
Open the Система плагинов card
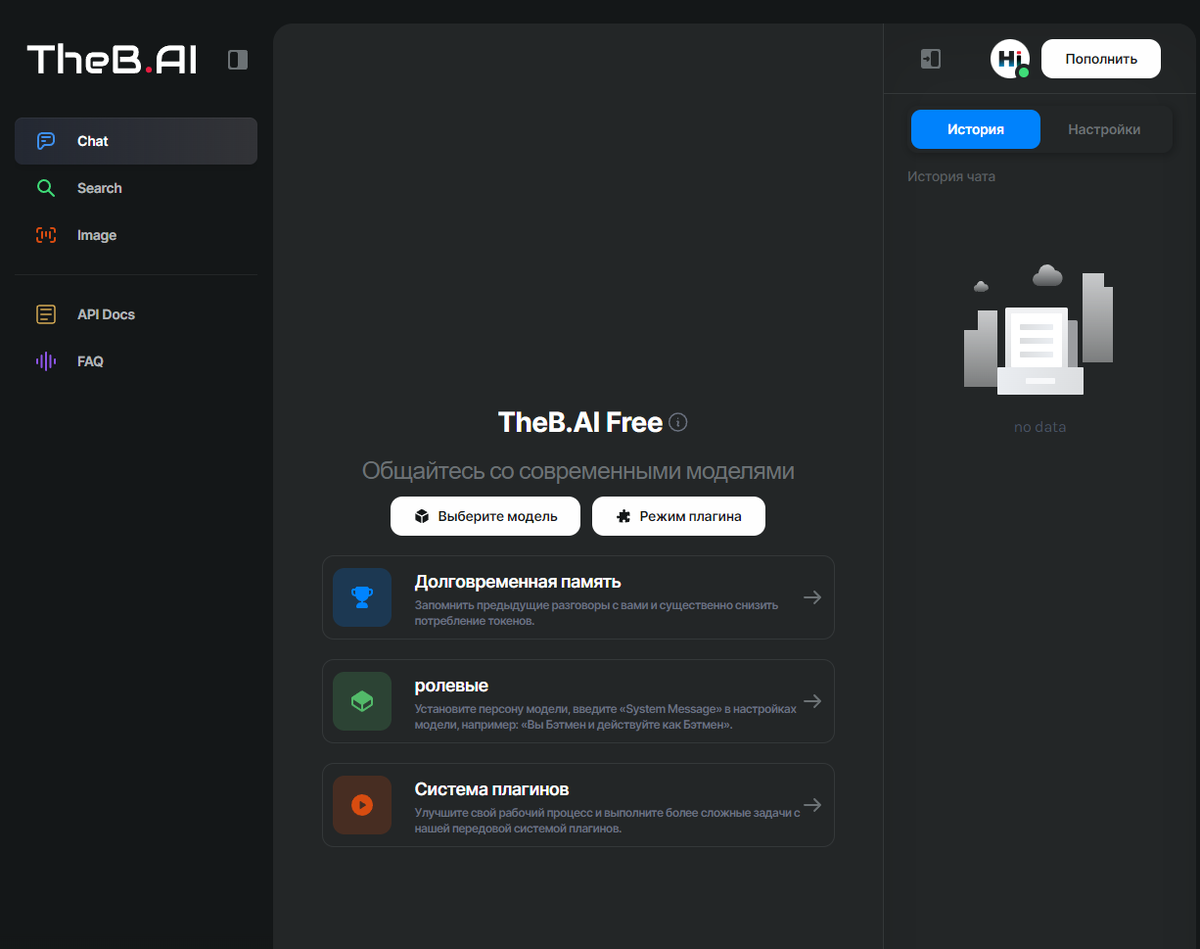(x=578, y=805)
